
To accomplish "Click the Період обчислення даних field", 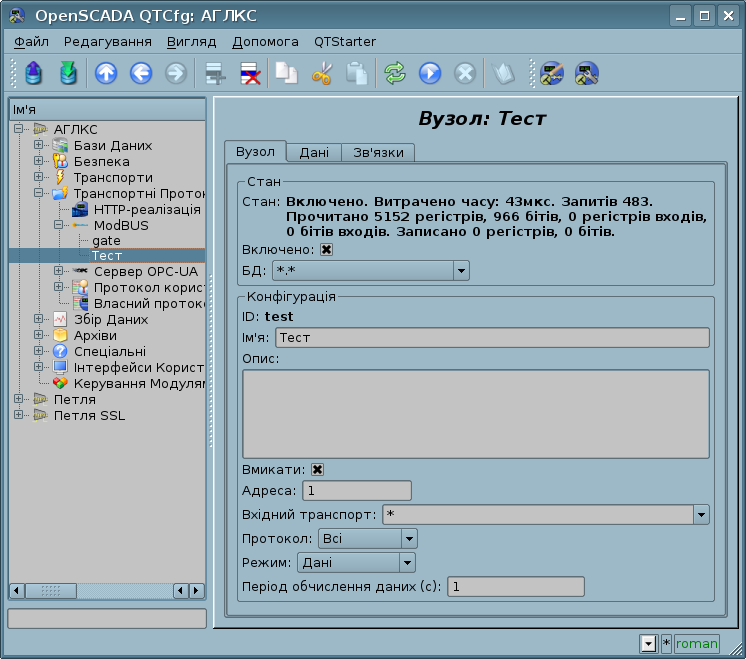I will pyautogui.click(x=516, y=587).
